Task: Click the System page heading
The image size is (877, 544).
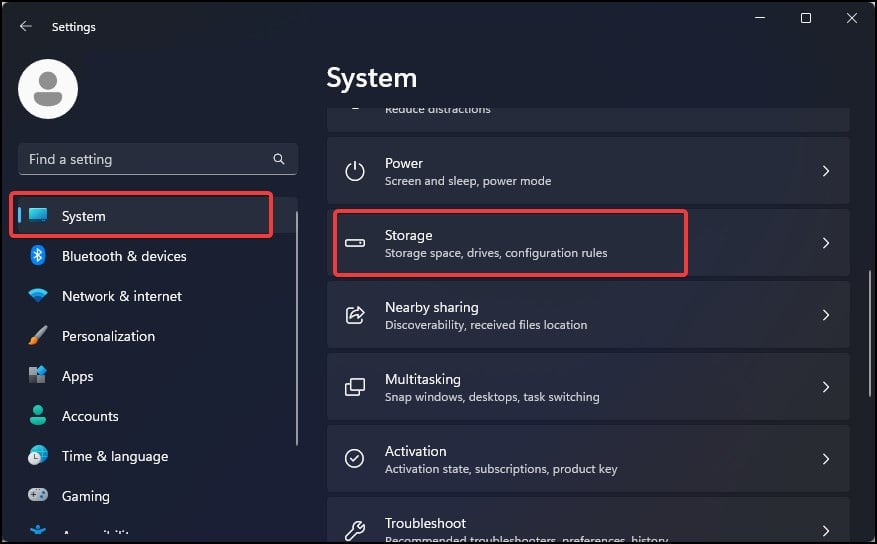Action: [371, 78]
